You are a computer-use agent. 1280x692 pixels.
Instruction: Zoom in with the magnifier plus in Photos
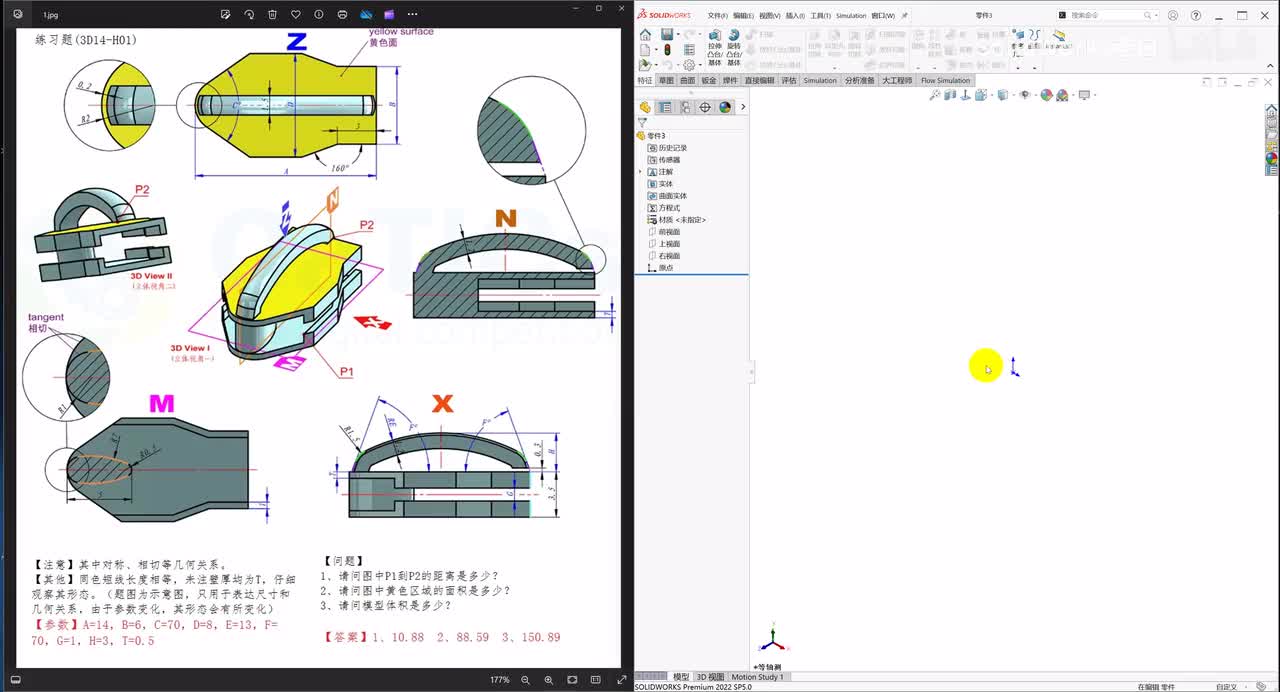tap(548, 680)
